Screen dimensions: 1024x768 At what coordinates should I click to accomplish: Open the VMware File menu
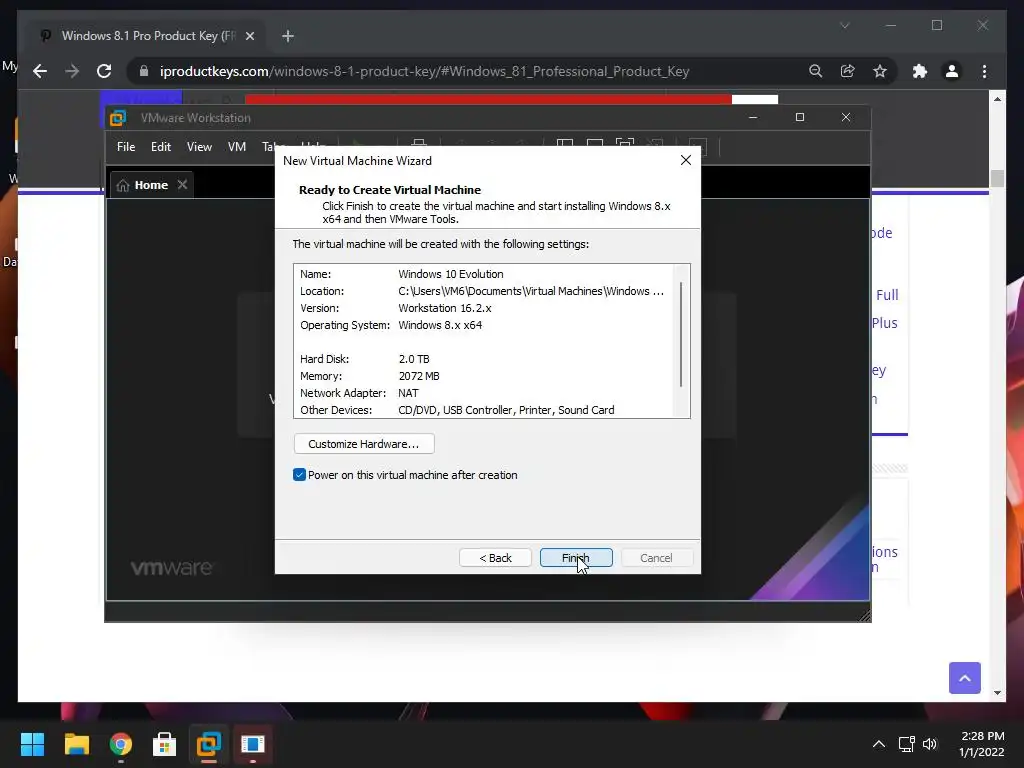coord(126,147)
